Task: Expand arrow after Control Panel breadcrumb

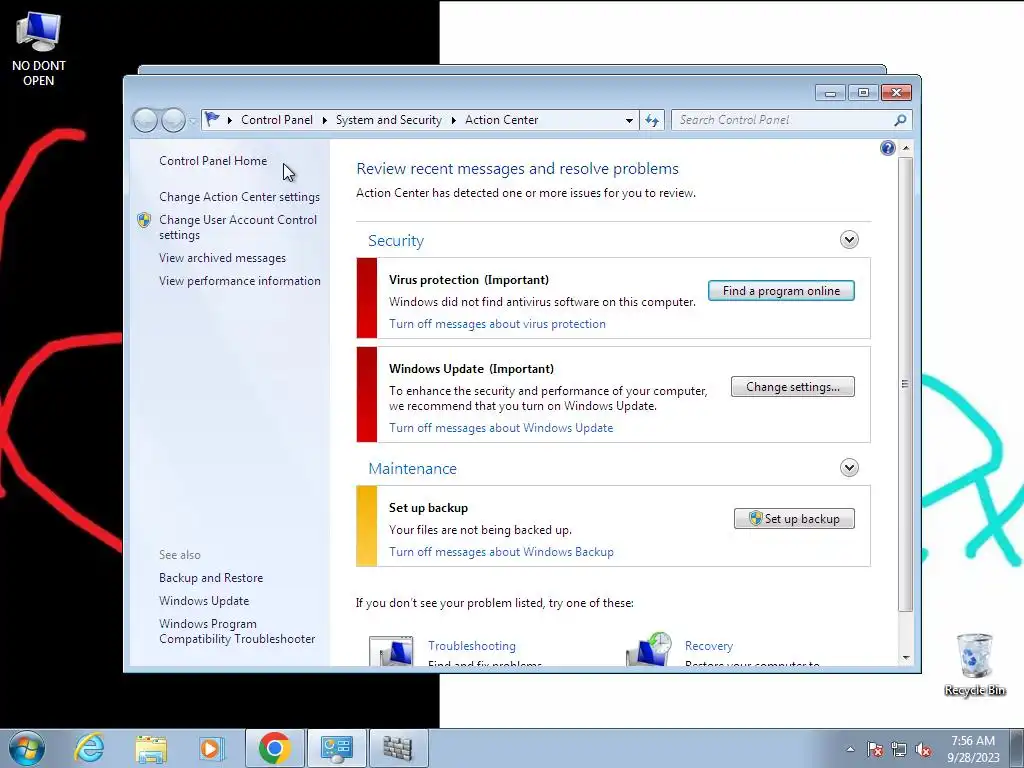Action: click(x=325, y=120)
